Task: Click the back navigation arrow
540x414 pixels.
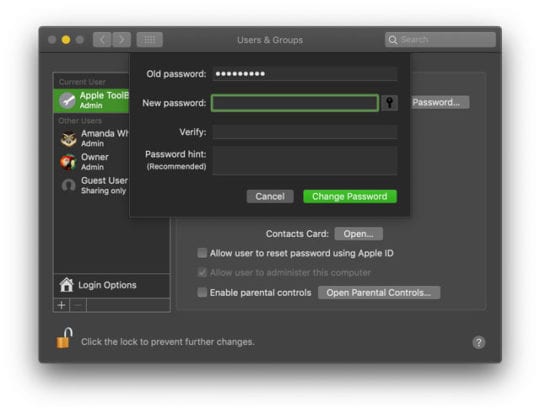Action: (102, 40)
